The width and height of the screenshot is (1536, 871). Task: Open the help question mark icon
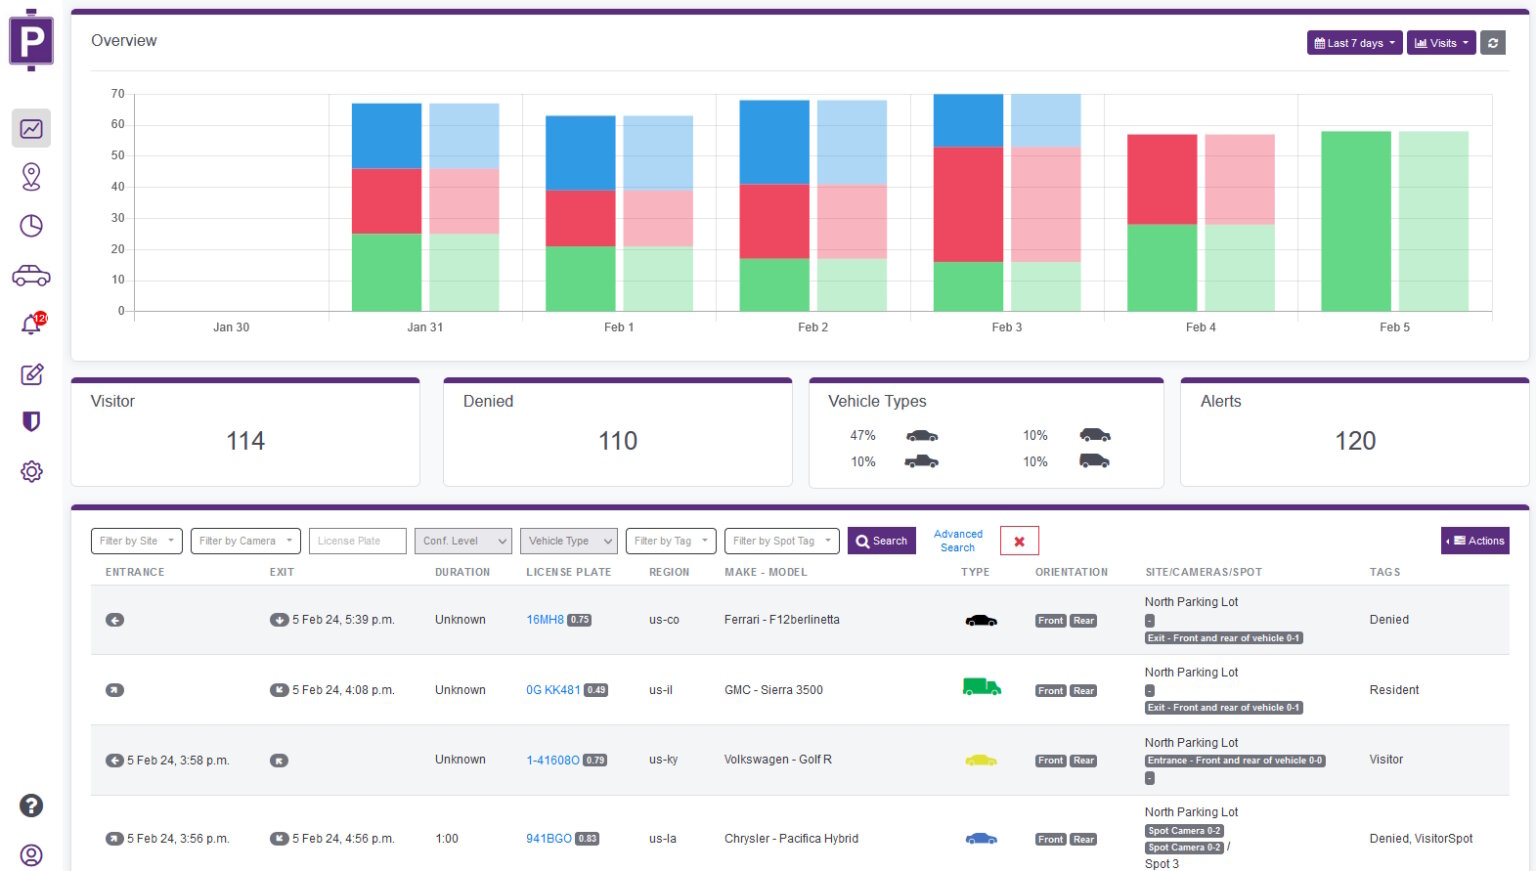(x=31, y=806)
